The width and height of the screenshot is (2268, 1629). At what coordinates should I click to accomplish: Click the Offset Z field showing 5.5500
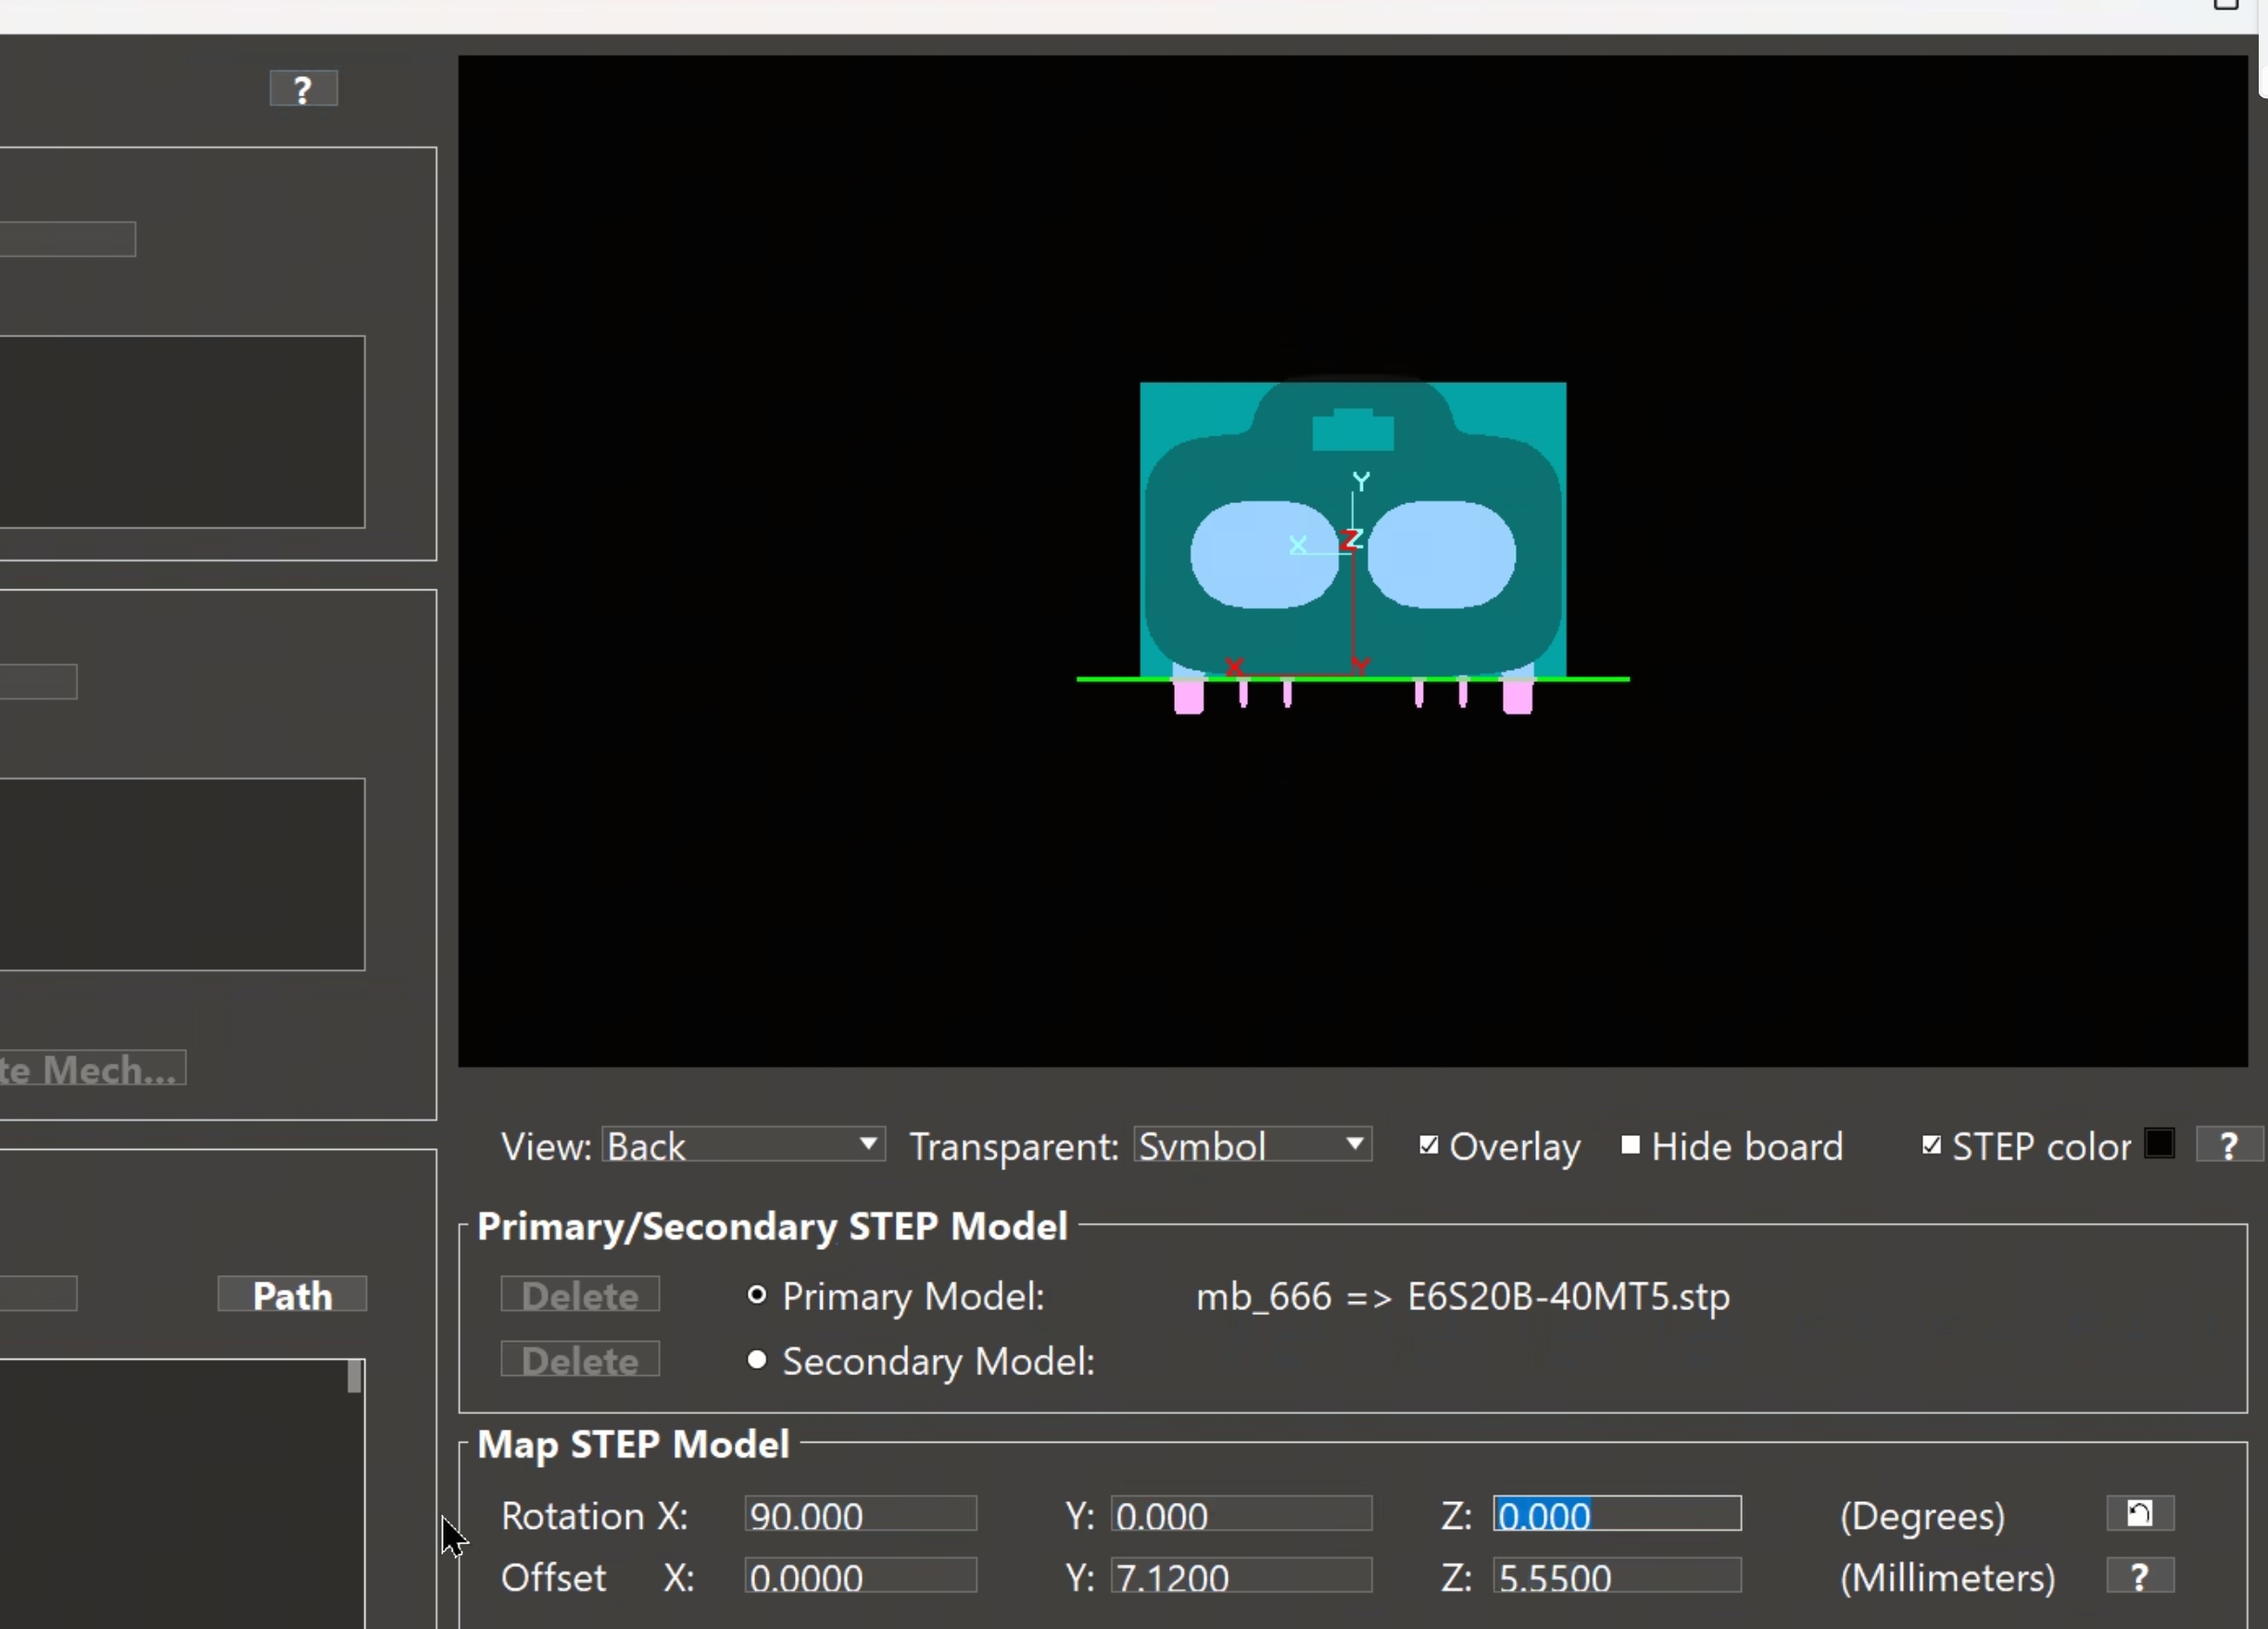pos(1616,1577)
